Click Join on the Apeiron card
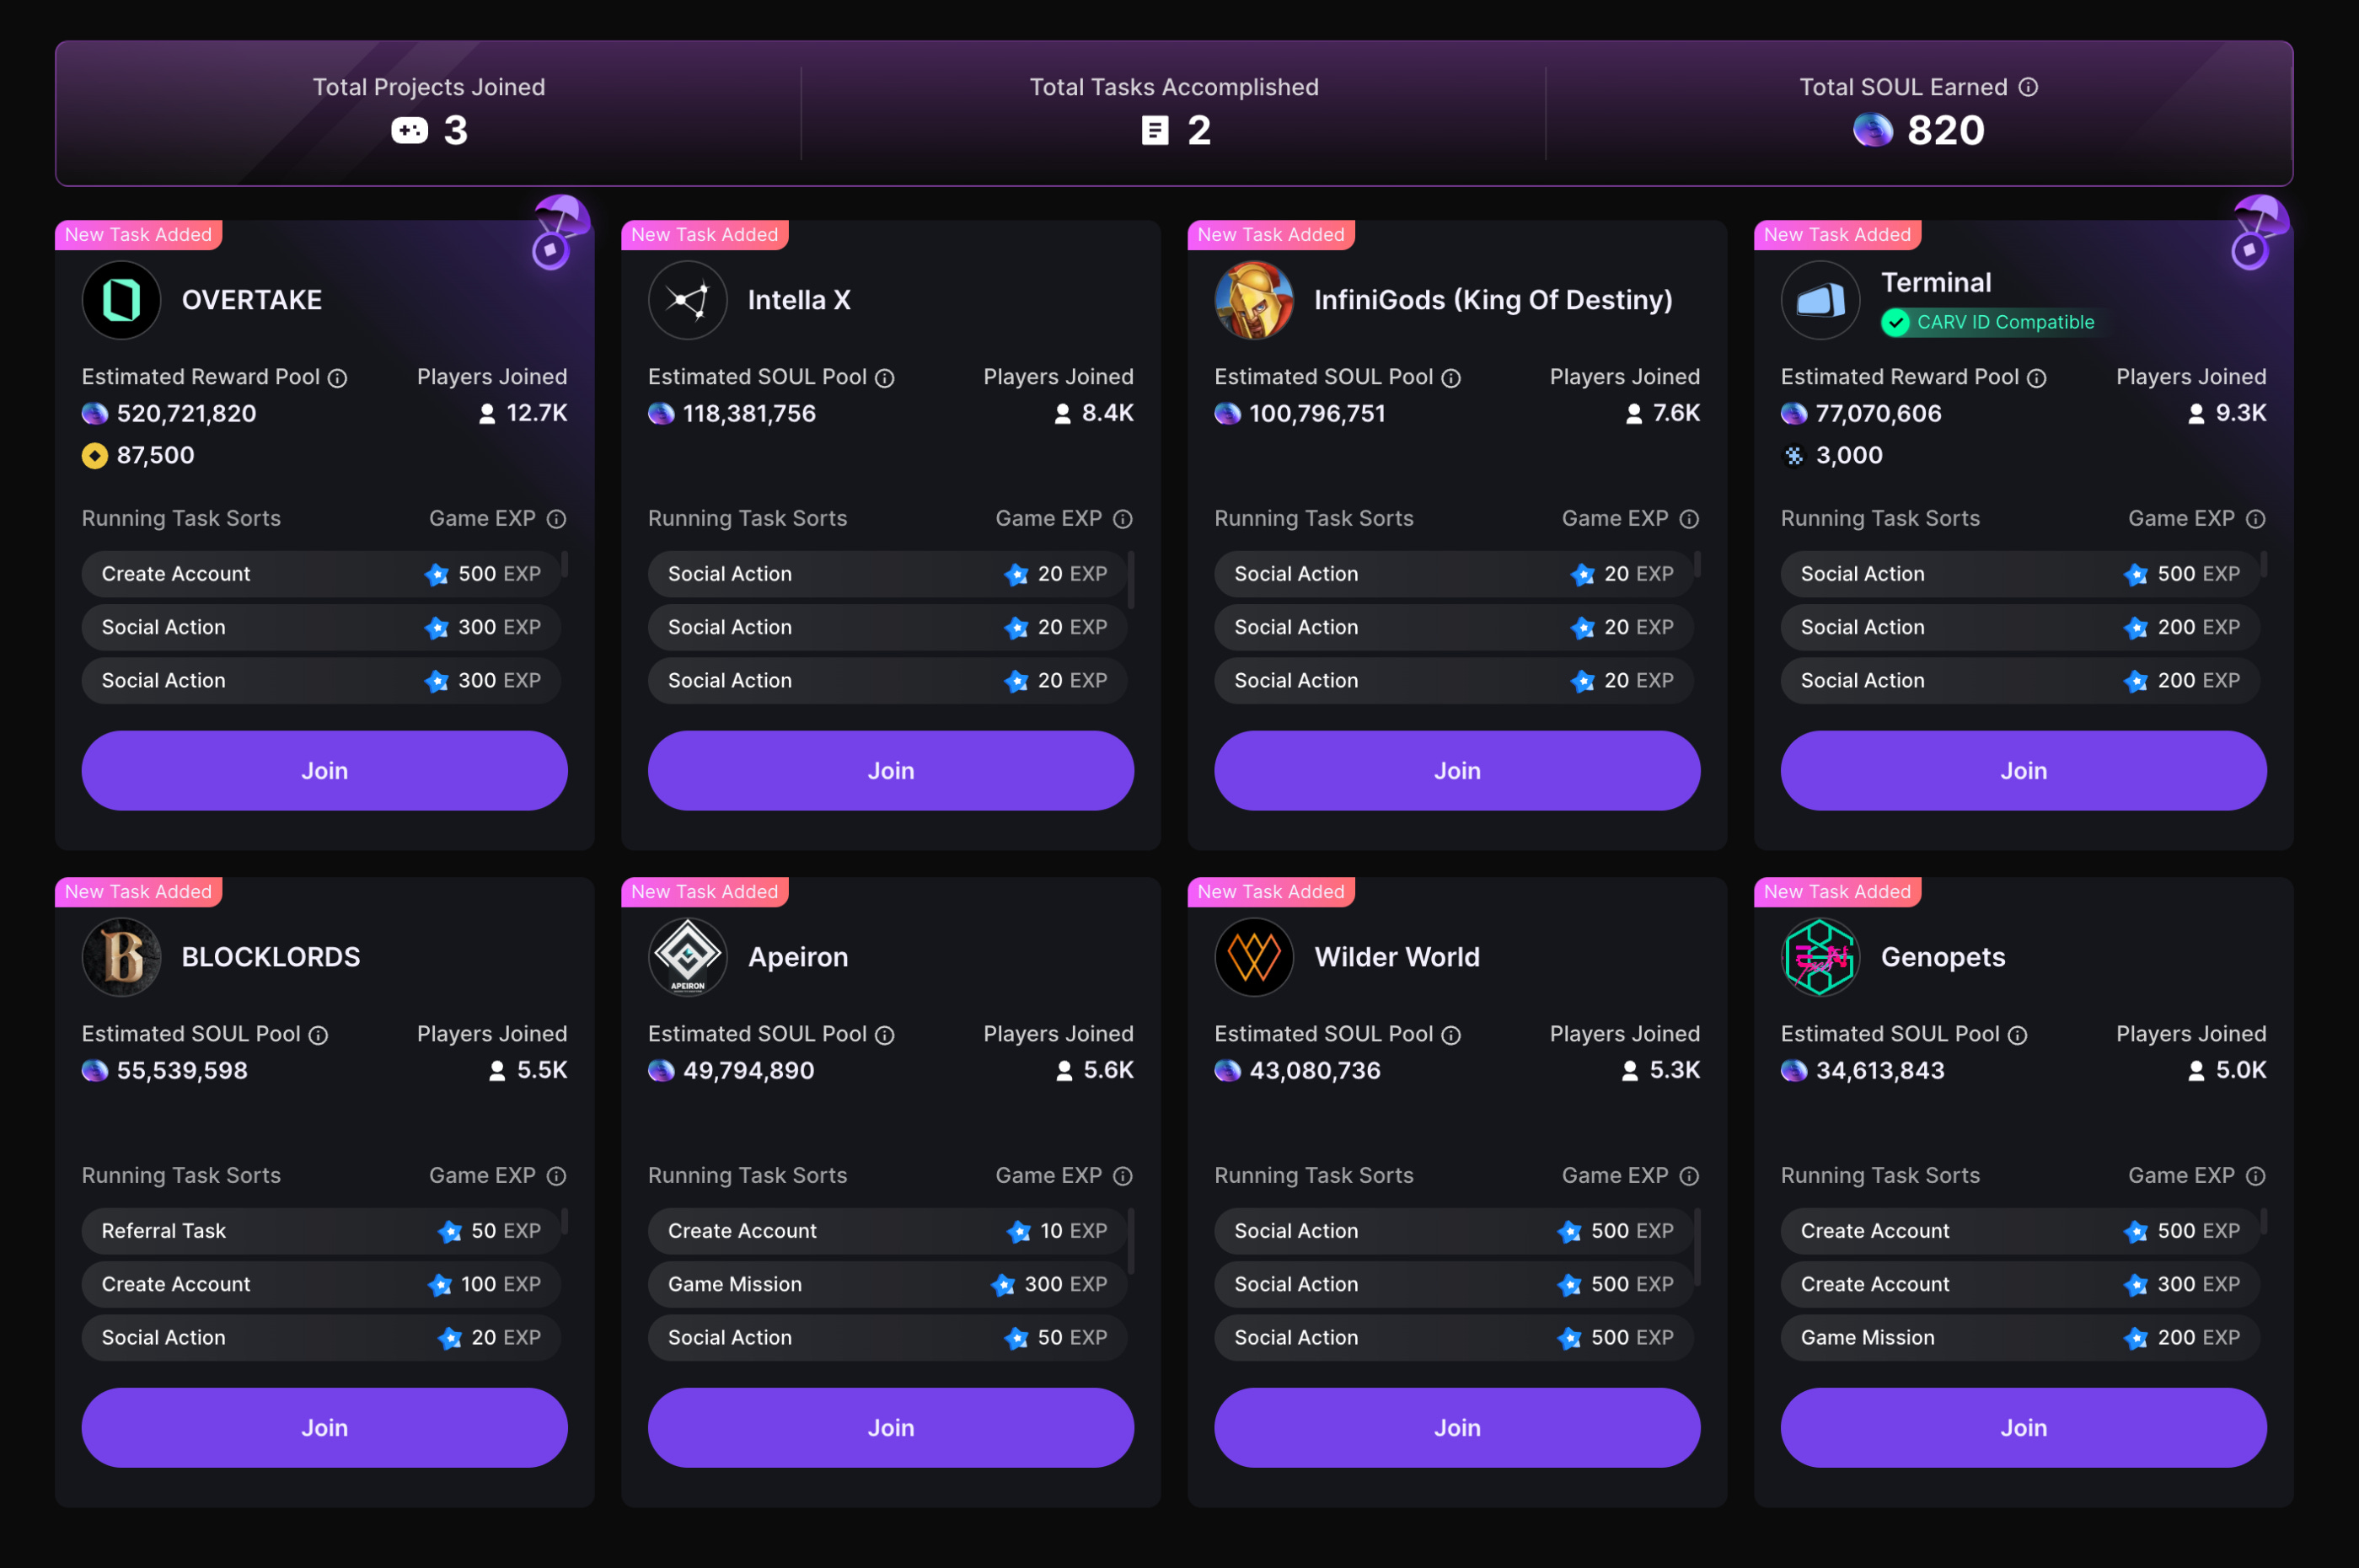 (890, 1428)
